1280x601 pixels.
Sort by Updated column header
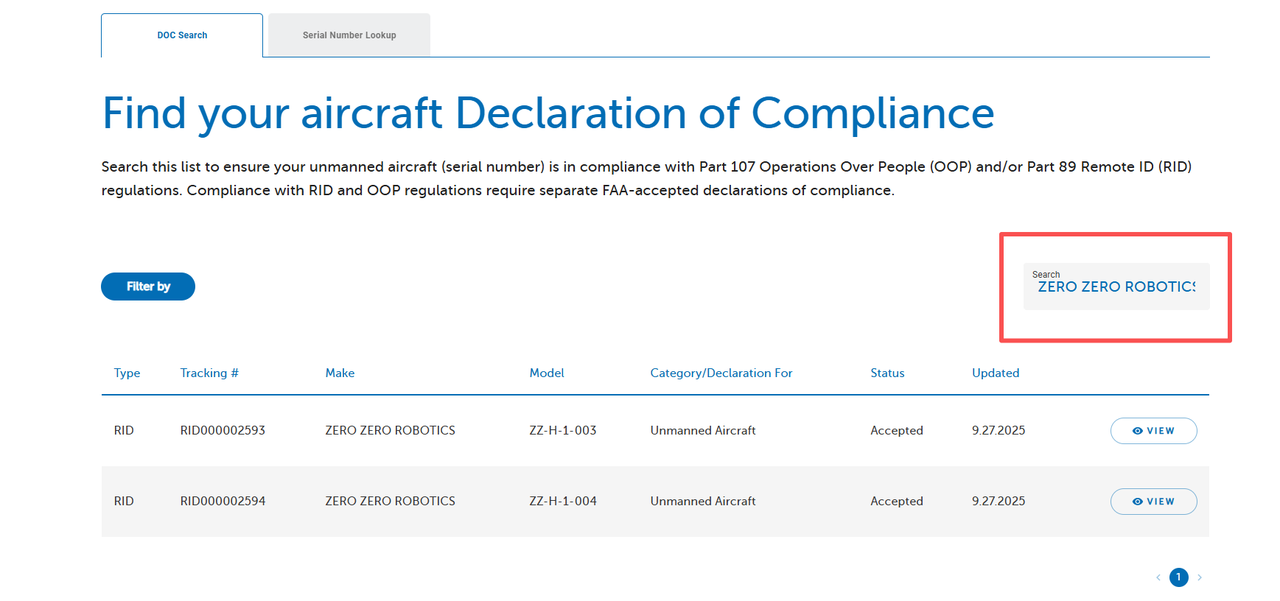coord(996,373)
